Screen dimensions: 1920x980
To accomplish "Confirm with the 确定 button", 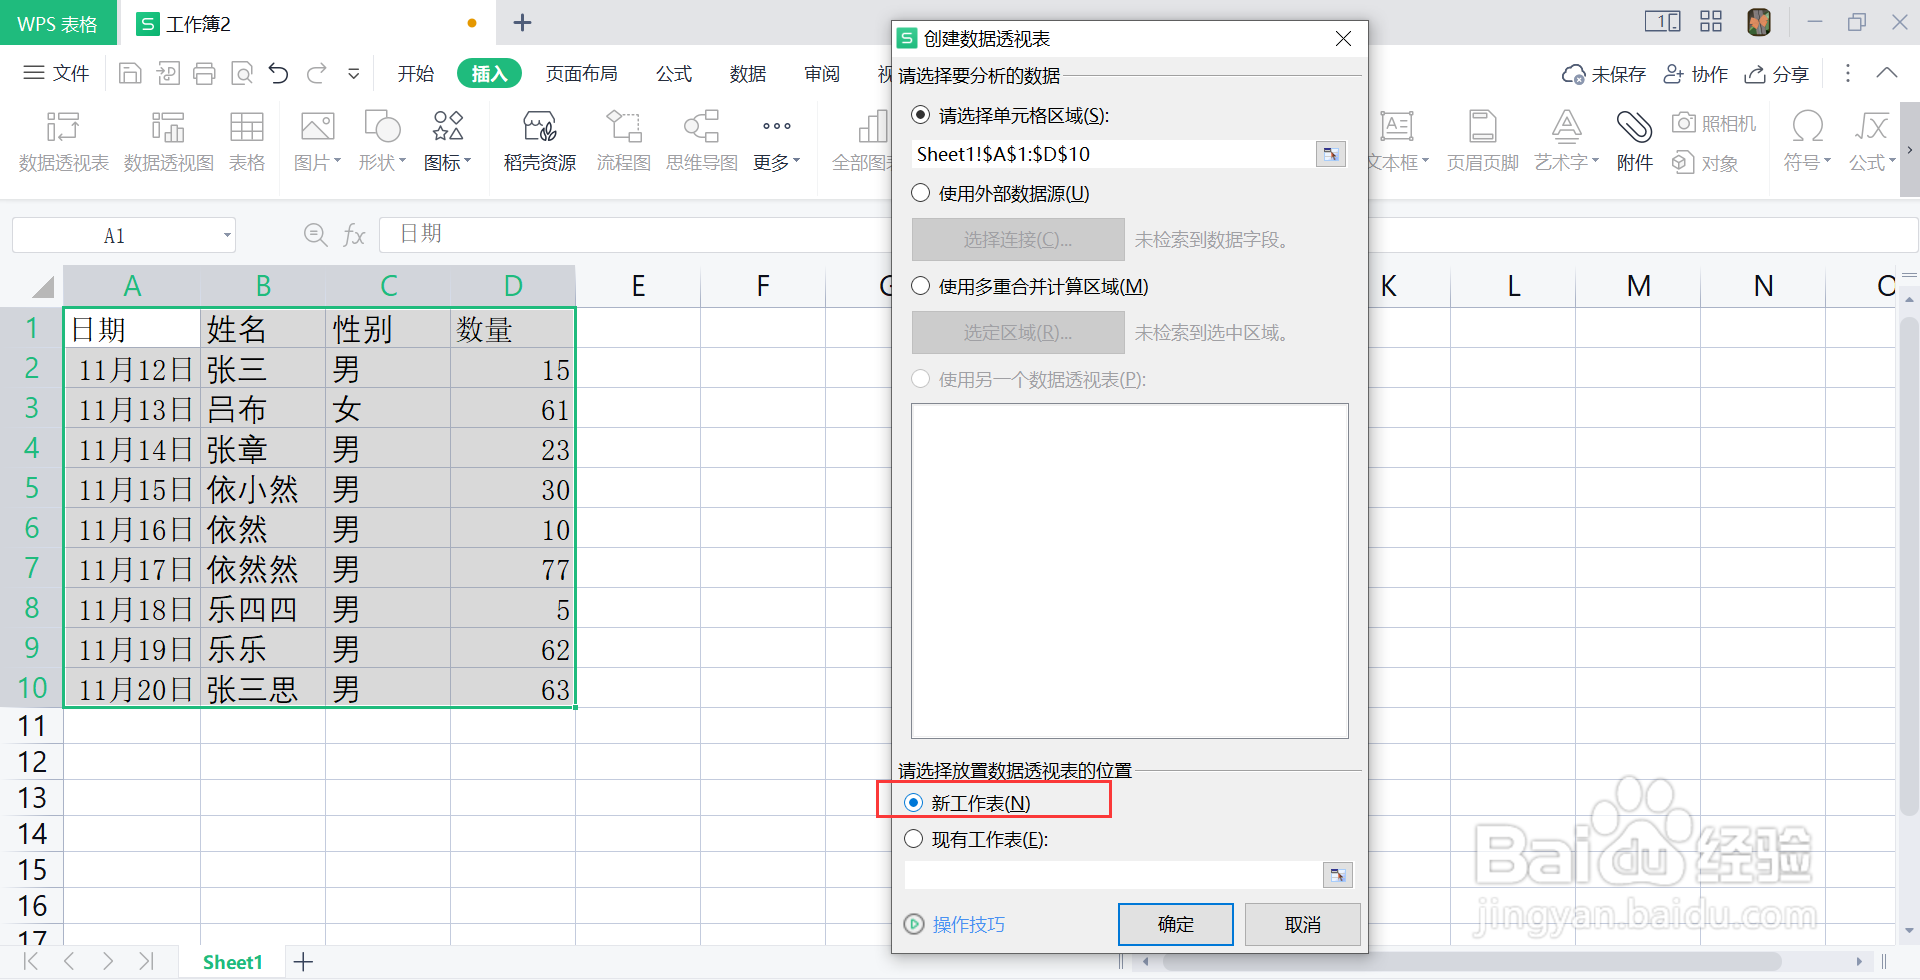I will point(1175,924).
